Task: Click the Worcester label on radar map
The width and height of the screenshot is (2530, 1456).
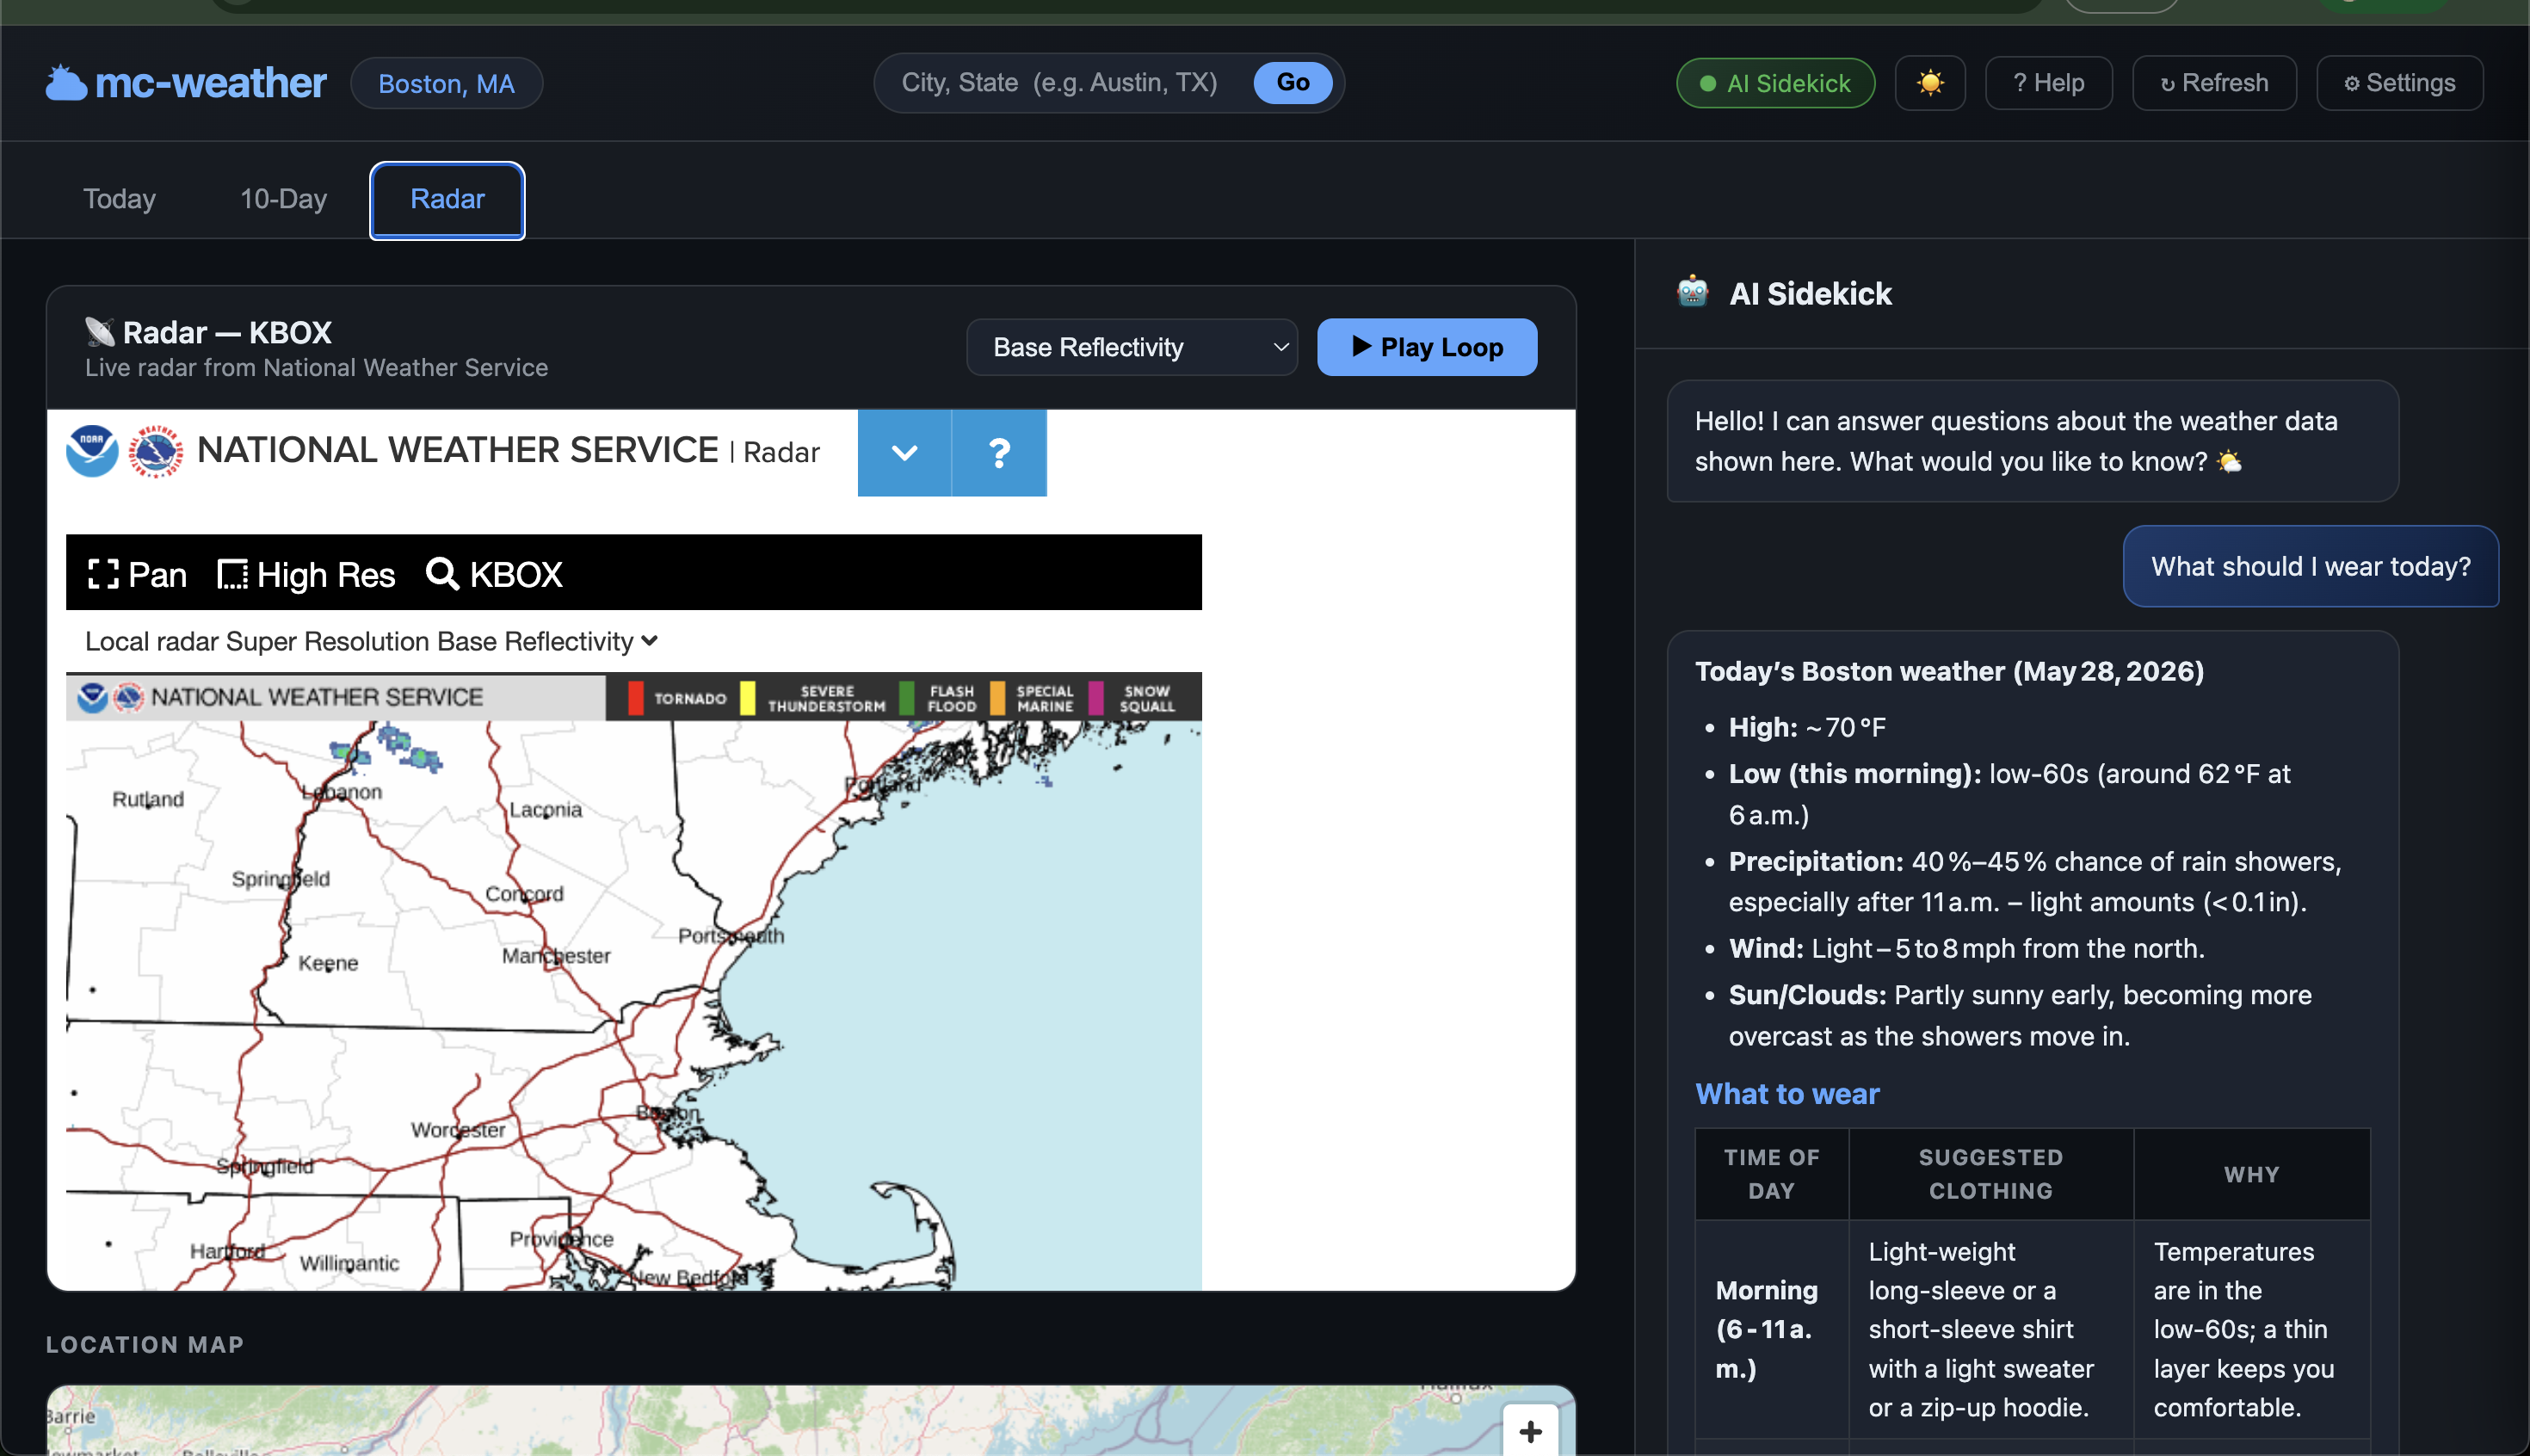Action: pyautogui.click(x=458, y=1130)
